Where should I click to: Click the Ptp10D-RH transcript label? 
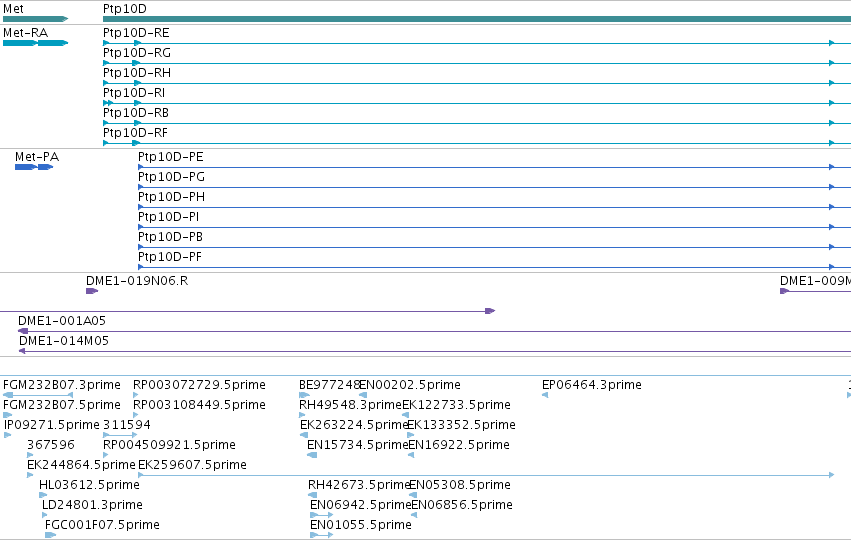137,73
